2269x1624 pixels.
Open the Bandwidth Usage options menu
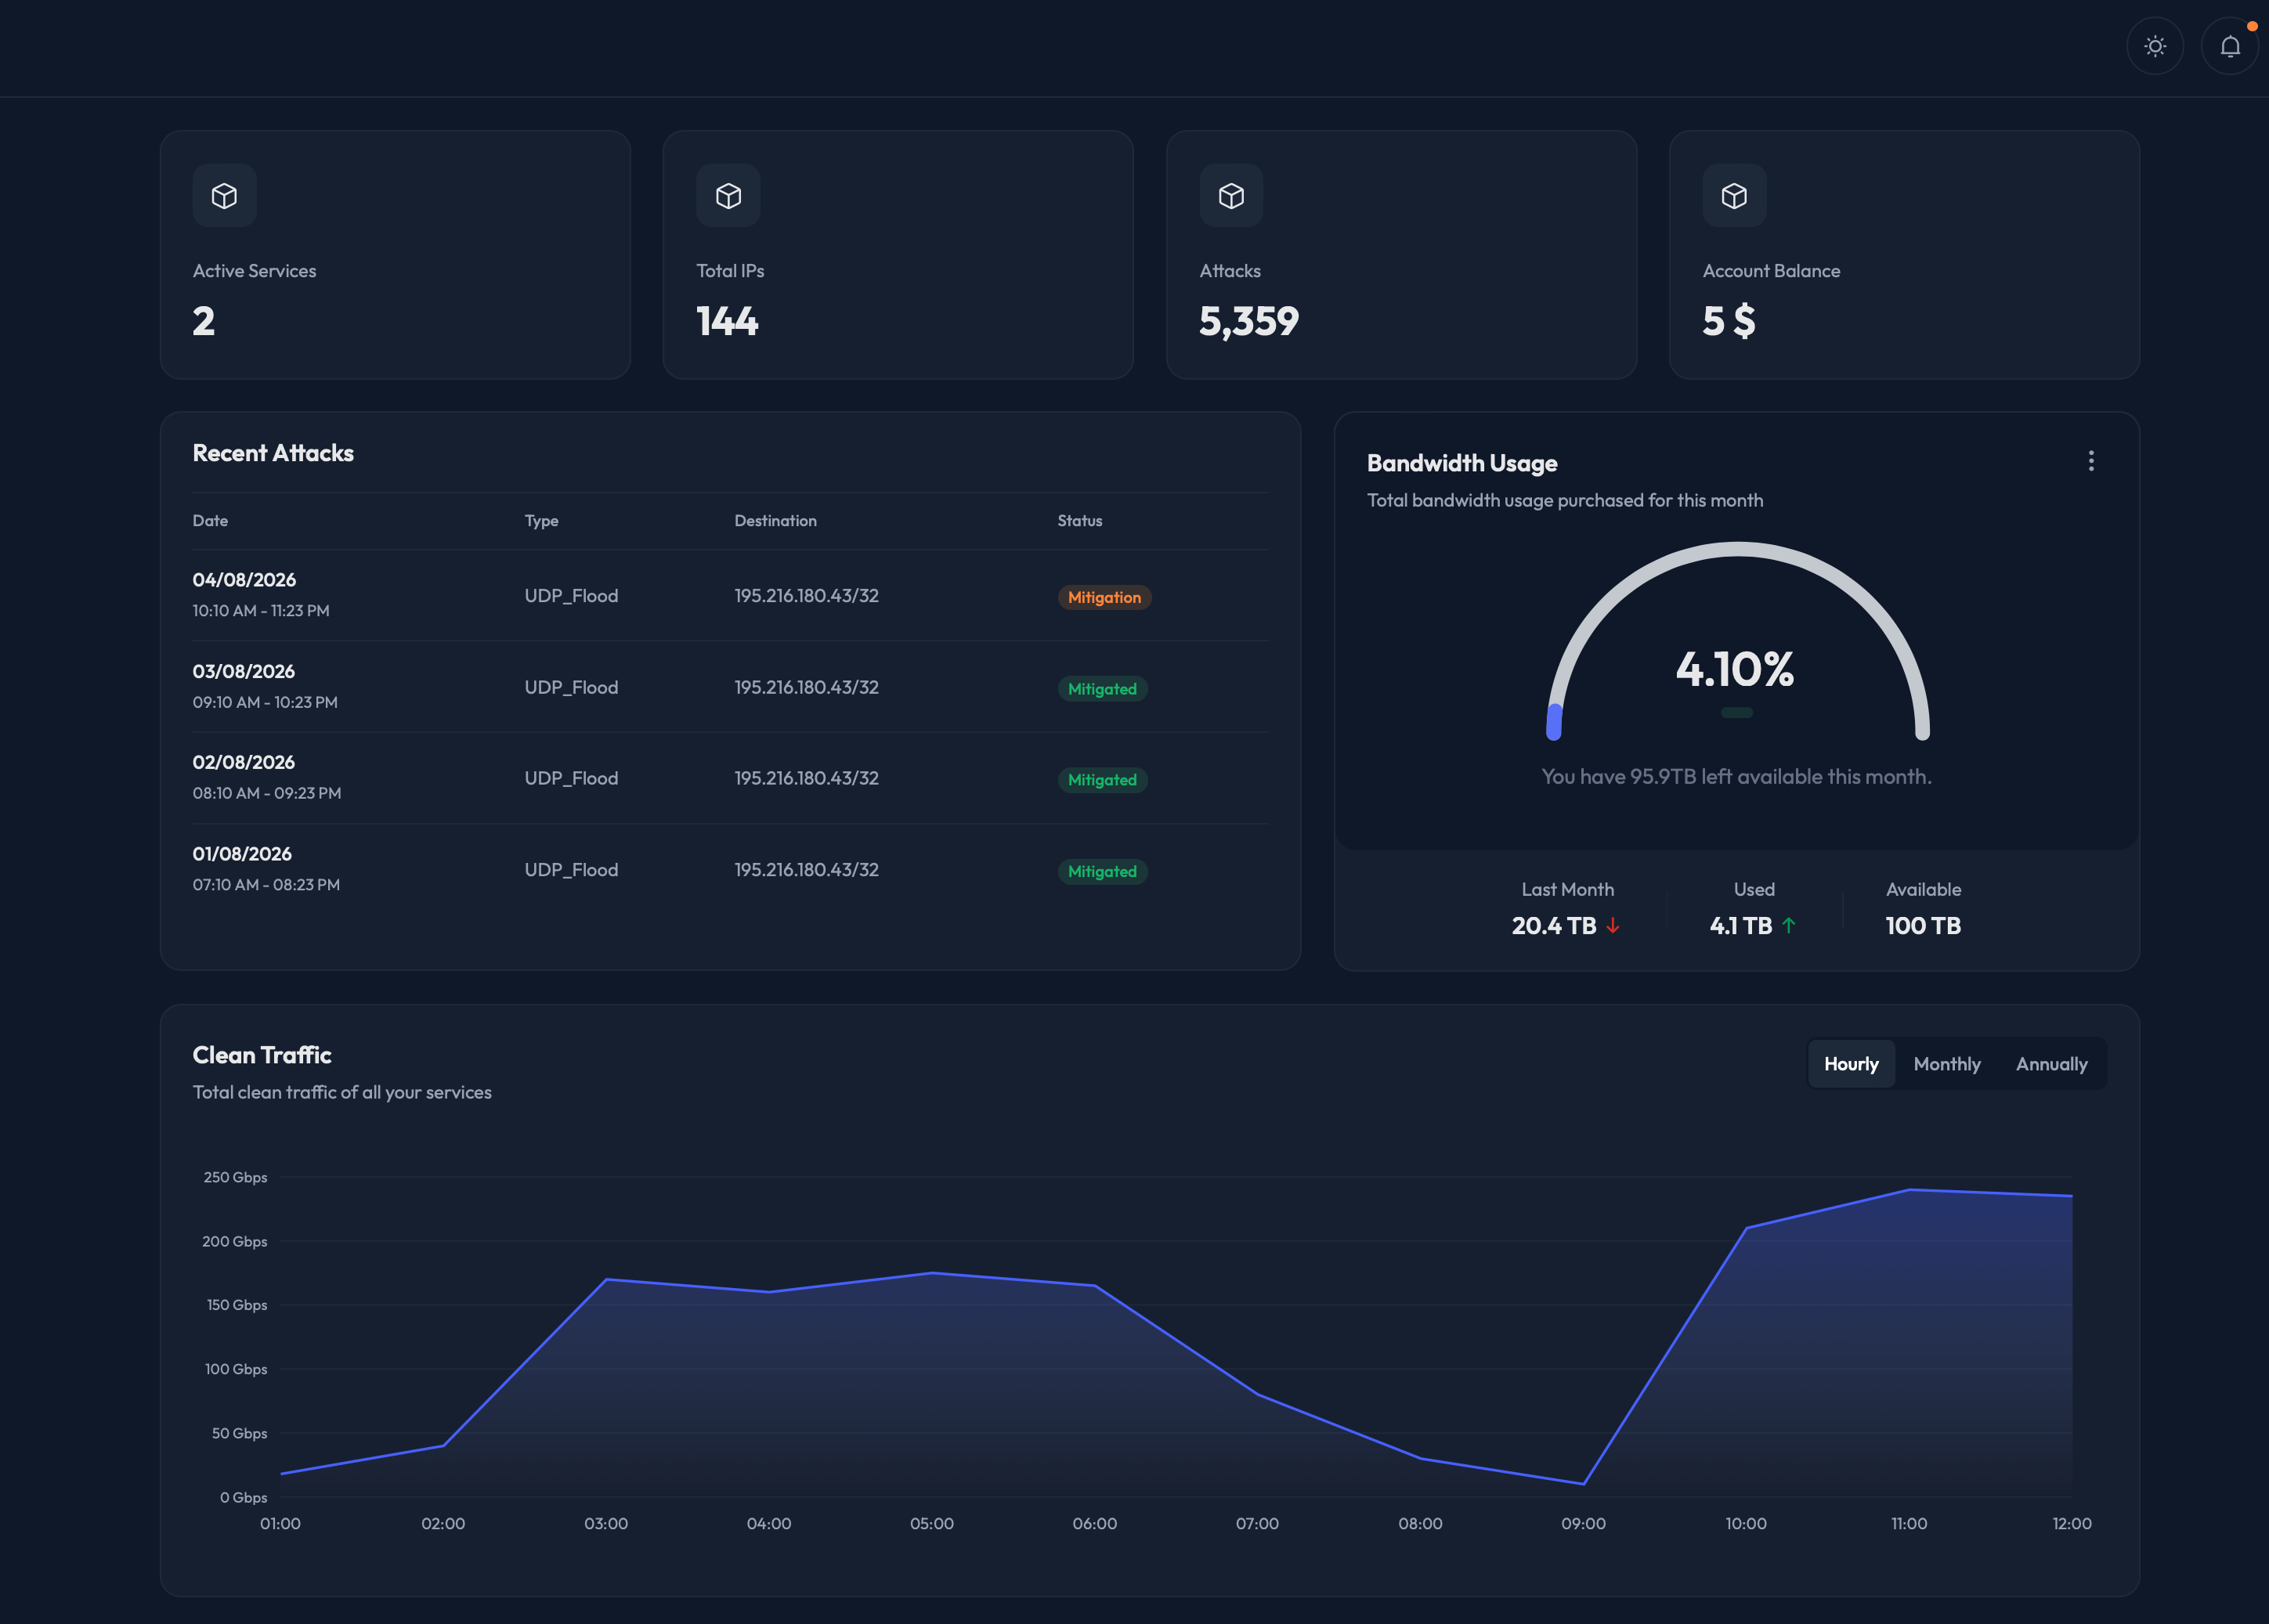click(2091, 460)
